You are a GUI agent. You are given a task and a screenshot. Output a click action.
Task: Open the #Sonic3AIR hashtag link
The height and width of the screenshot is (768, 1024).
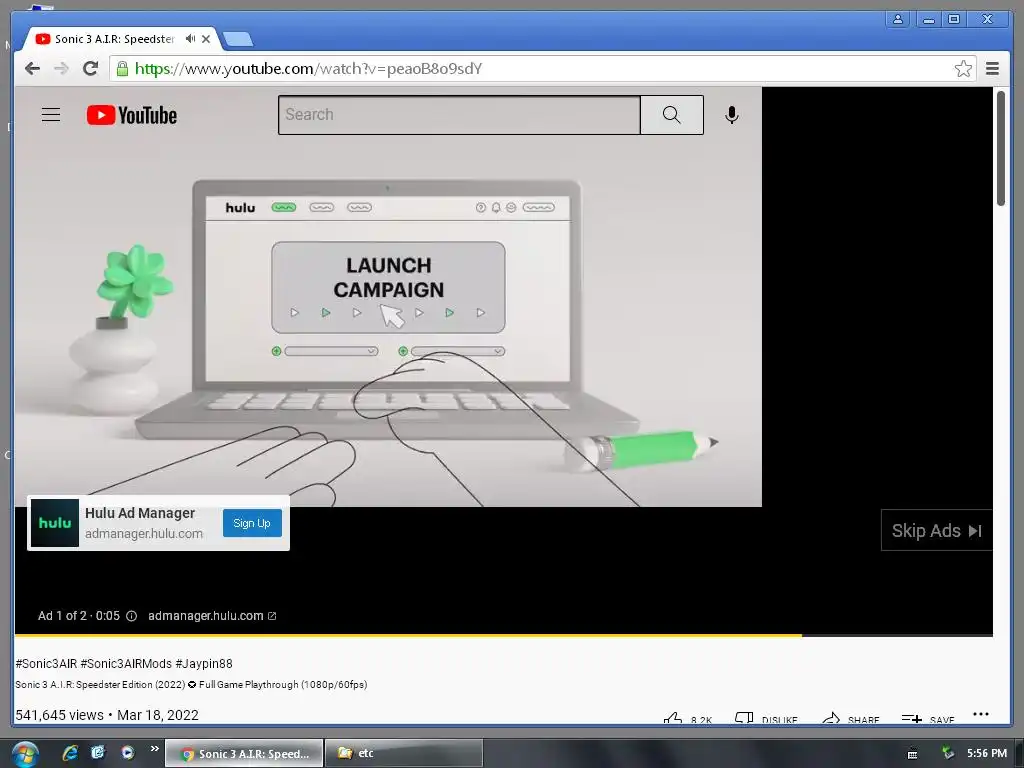coord(46,664)
